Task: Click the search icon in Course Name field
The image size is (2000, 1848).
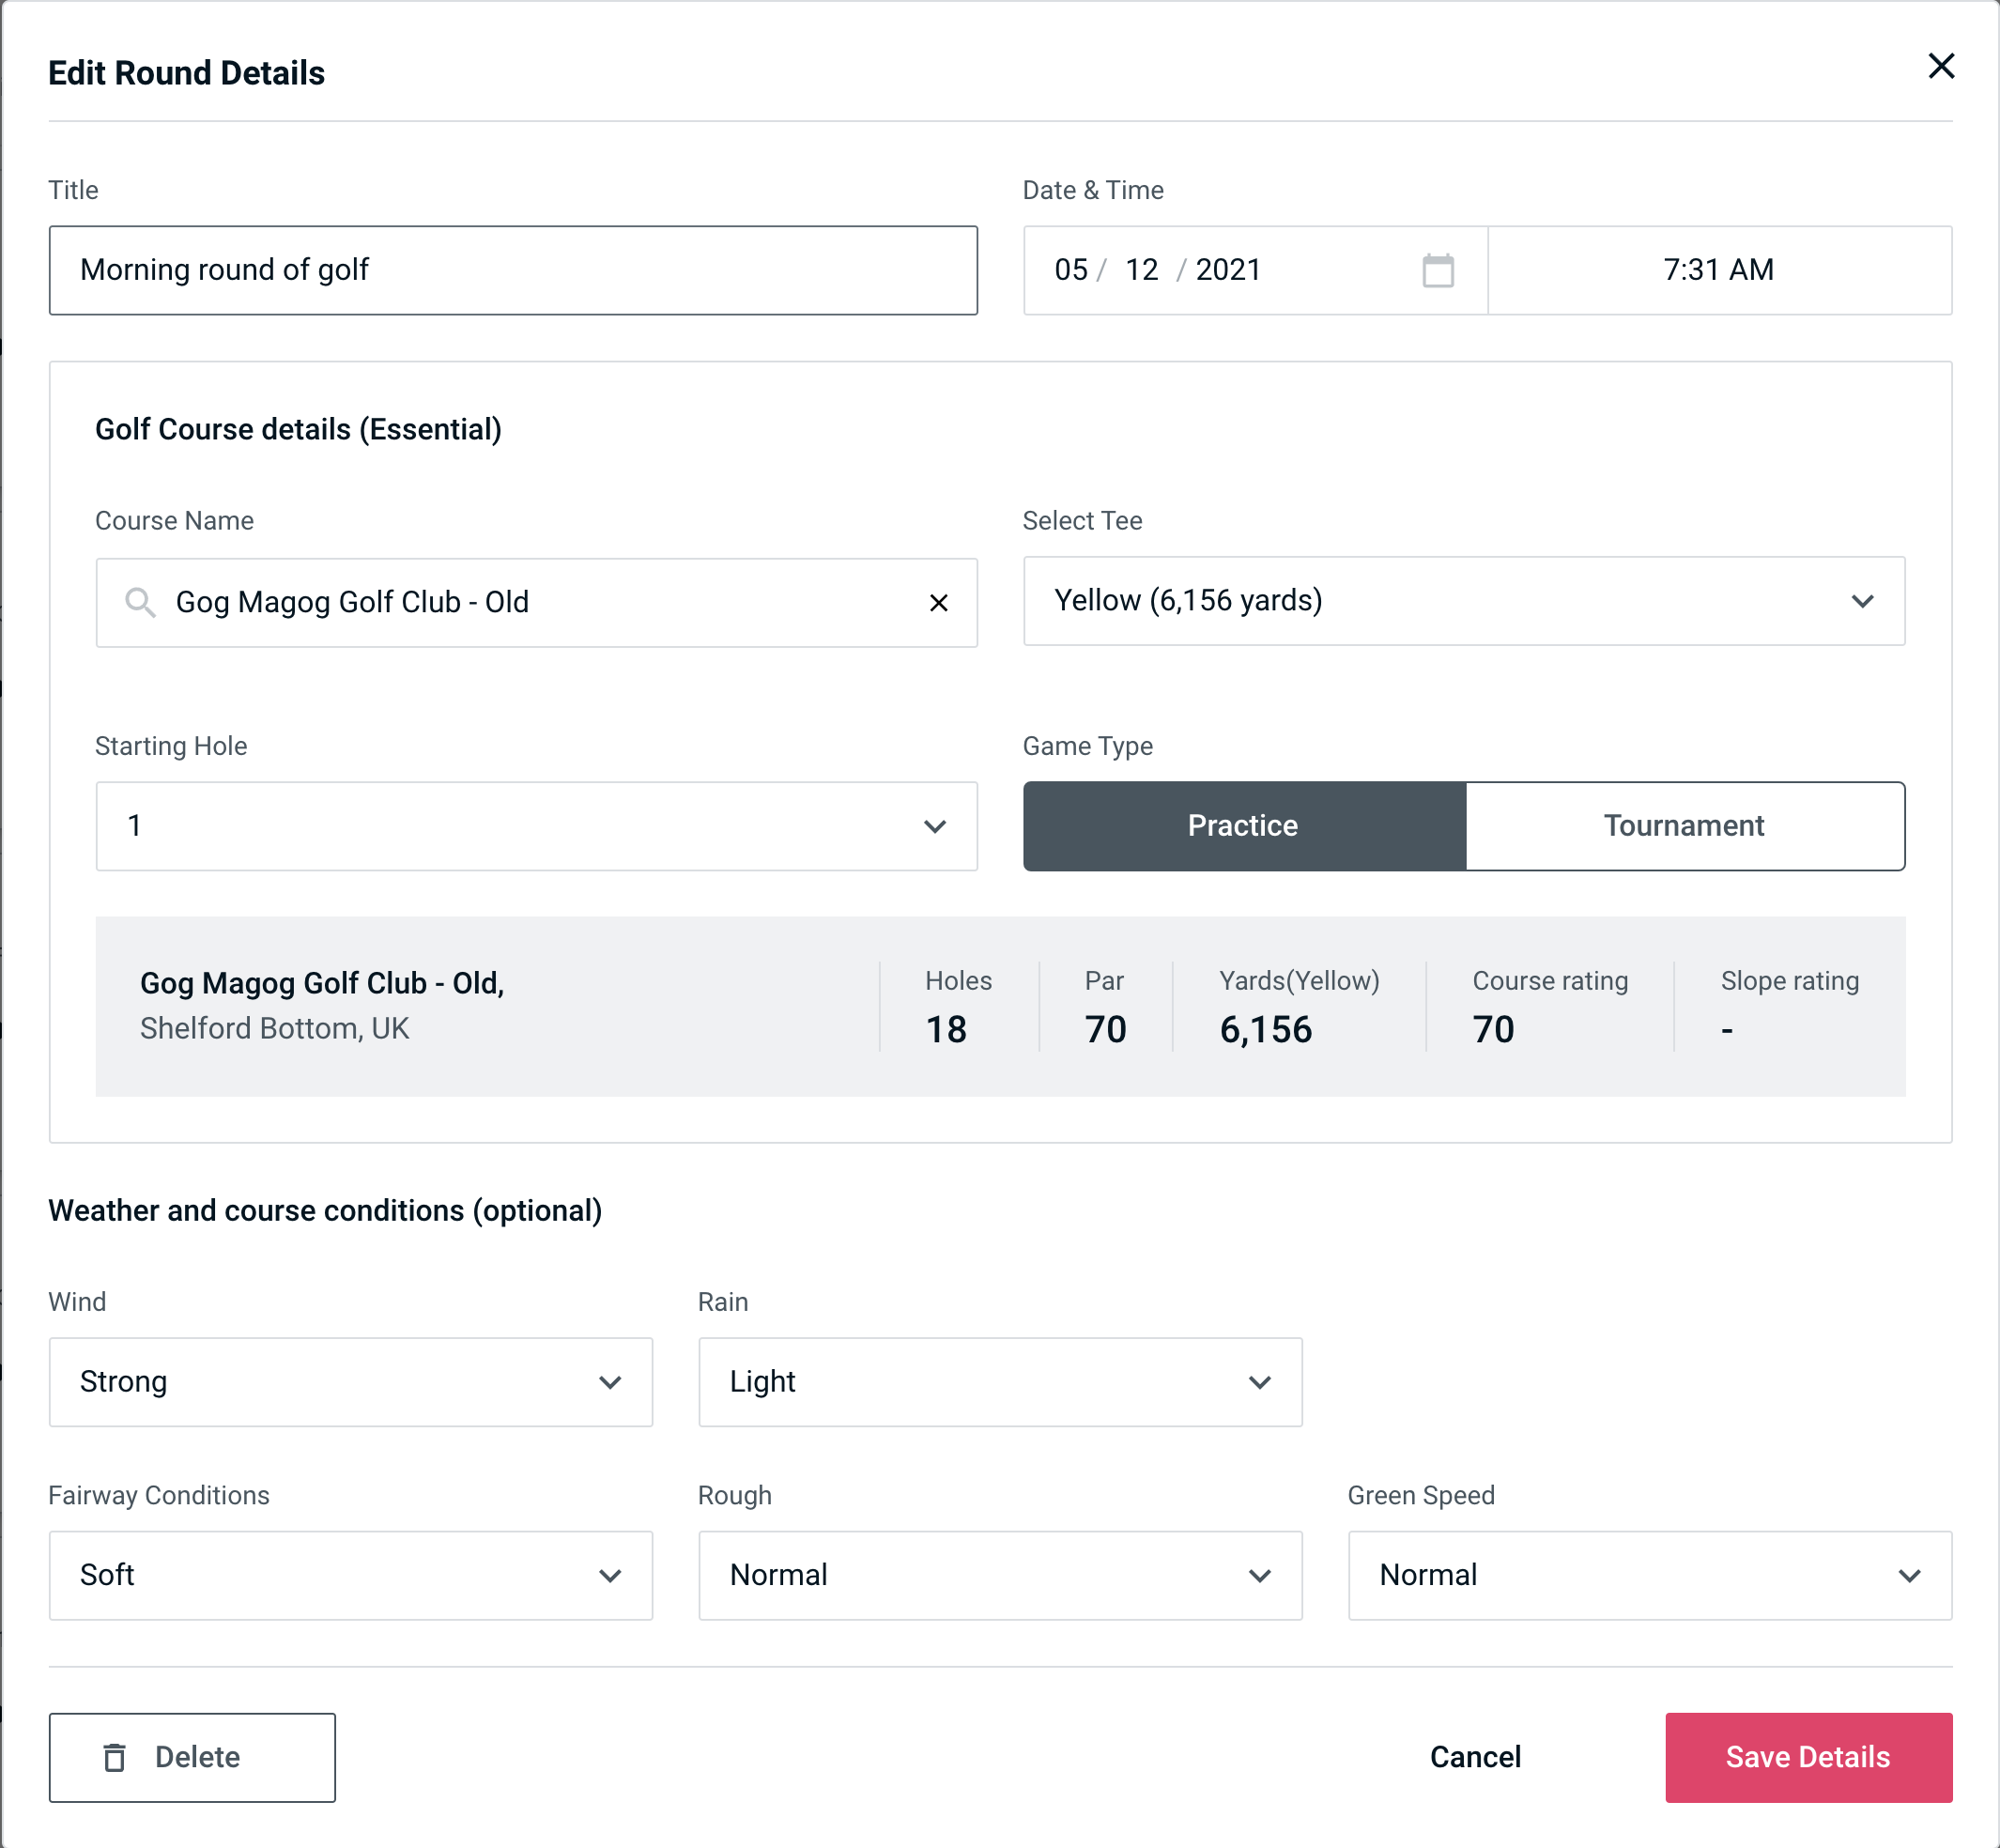Action: point(139,603)
